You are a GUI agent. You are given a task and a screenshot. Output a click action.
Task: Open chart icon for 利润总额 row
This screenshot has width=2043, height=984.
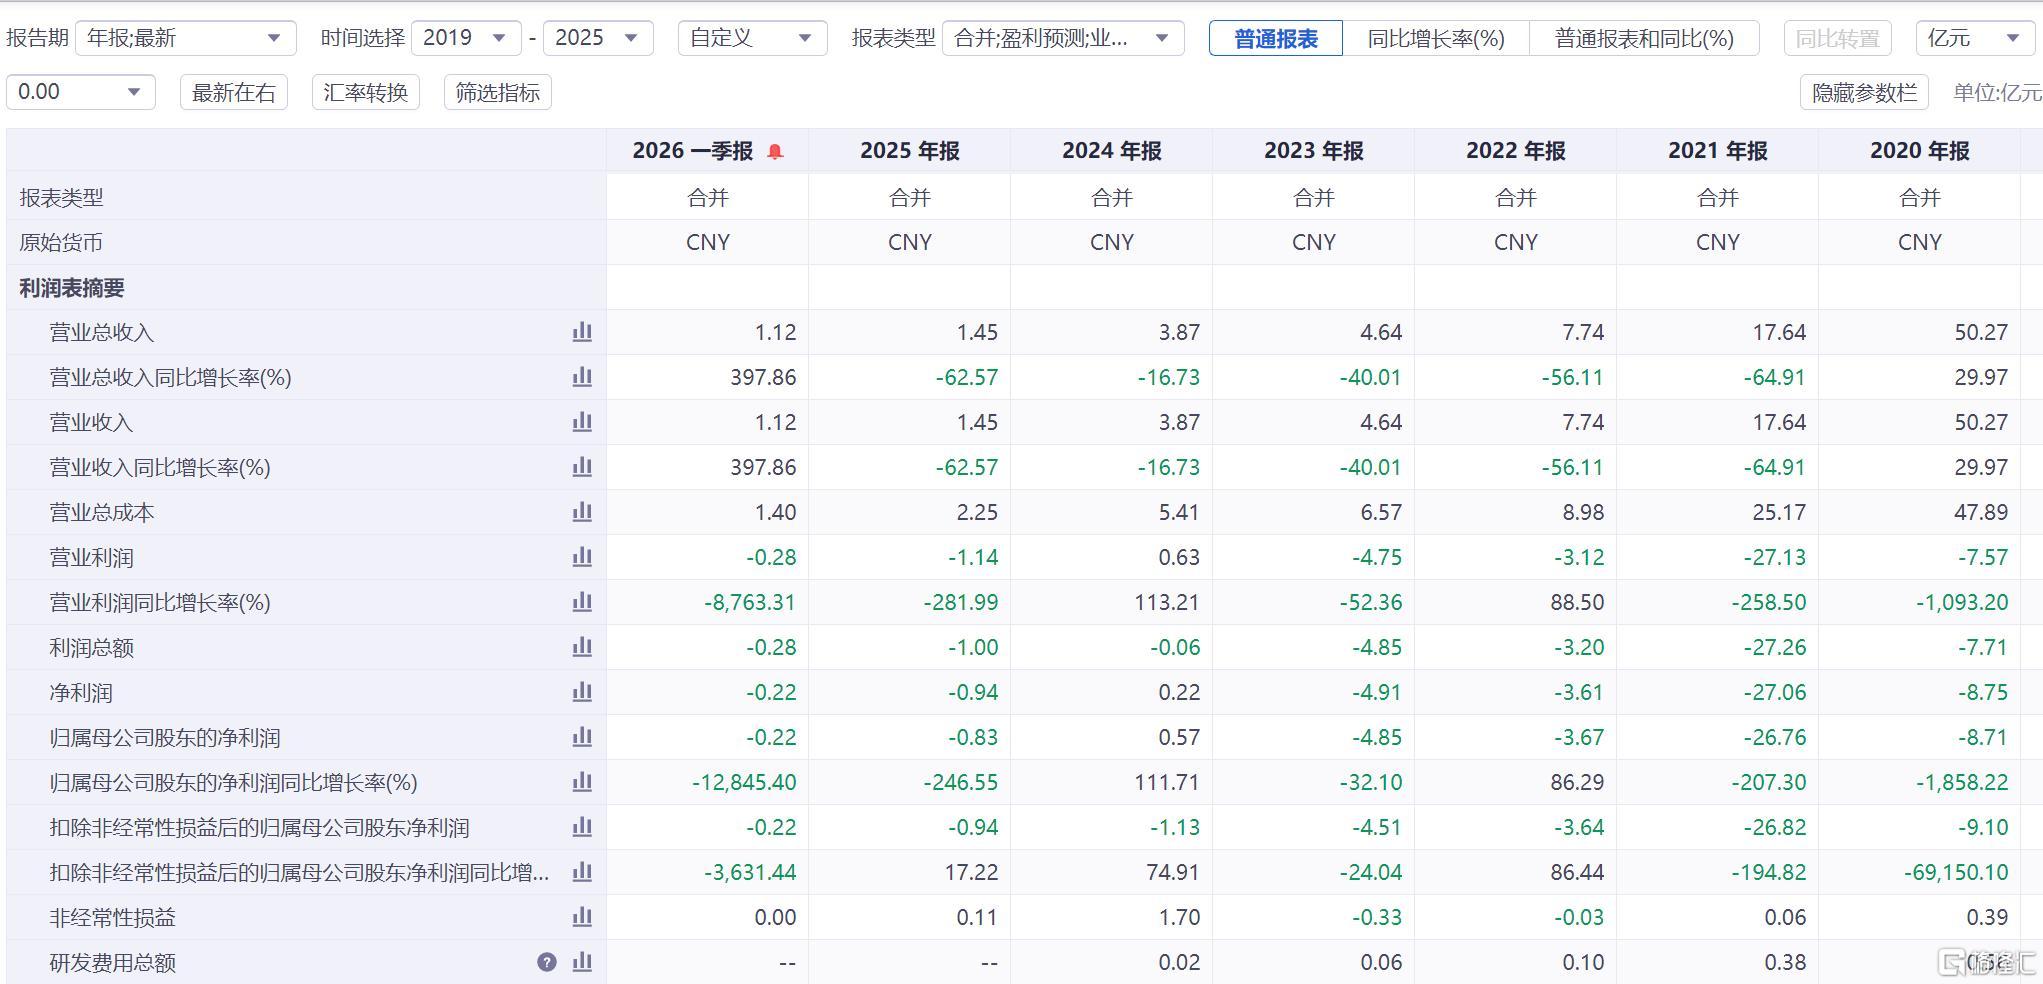click(x=582, y=647)
